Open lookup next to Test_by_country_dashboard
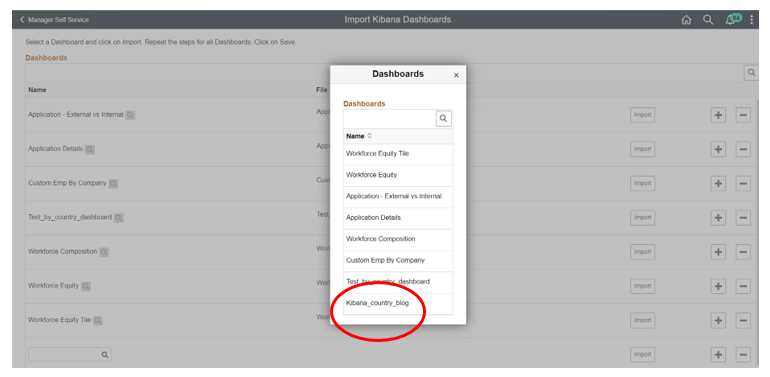 [119, 217]
